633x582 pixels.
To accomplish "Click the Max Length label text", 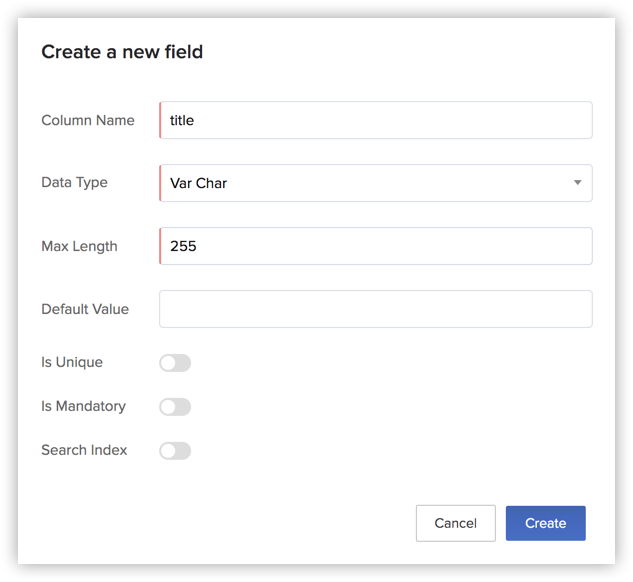I will [x=79, y=246].
